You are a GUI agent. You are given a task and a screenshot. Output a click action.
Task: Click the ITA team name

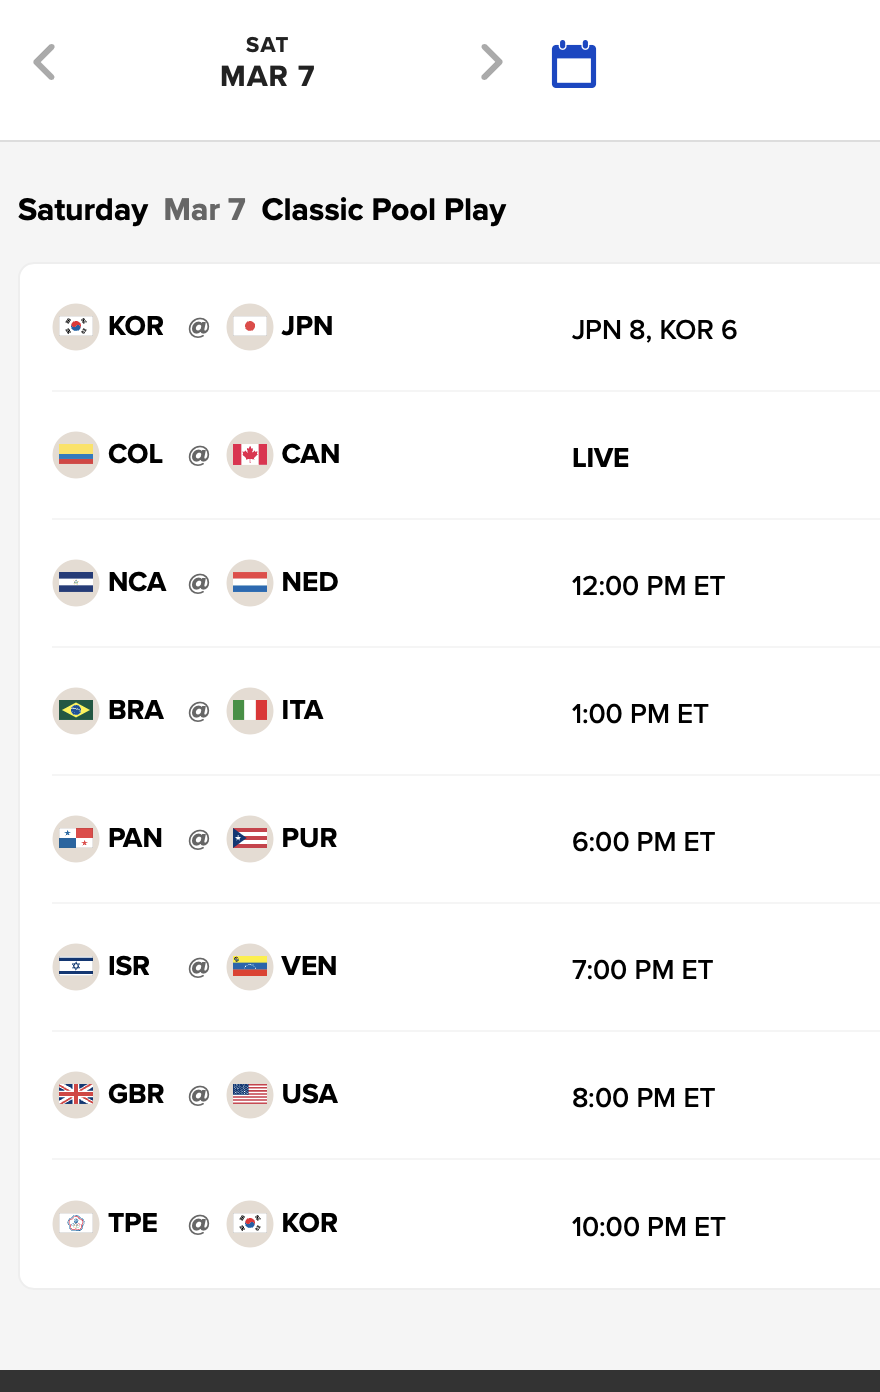click(302, 710)
